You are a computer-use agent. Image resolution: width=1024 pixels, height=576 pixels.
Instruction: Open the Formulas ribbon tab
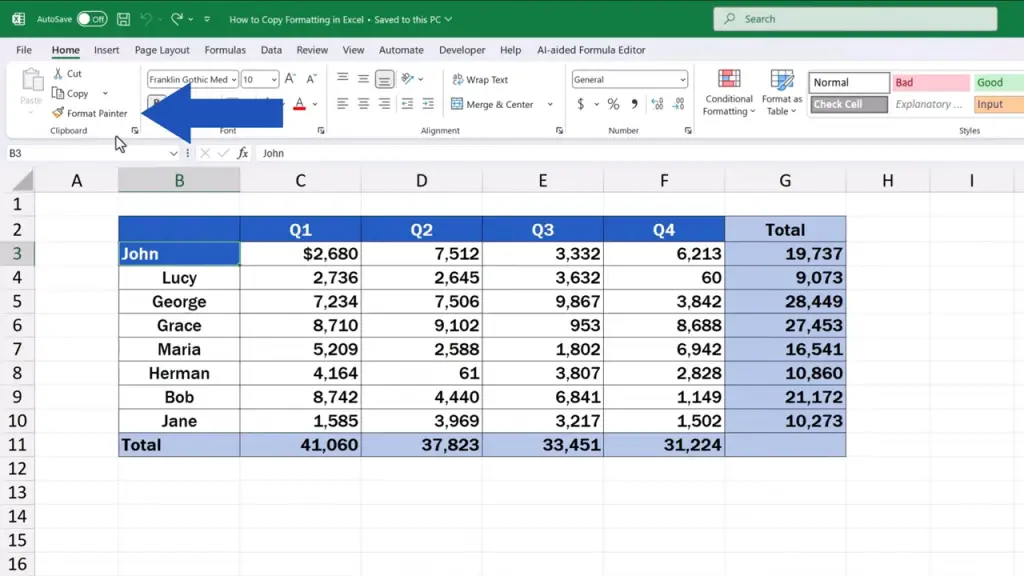coord(225,50)
